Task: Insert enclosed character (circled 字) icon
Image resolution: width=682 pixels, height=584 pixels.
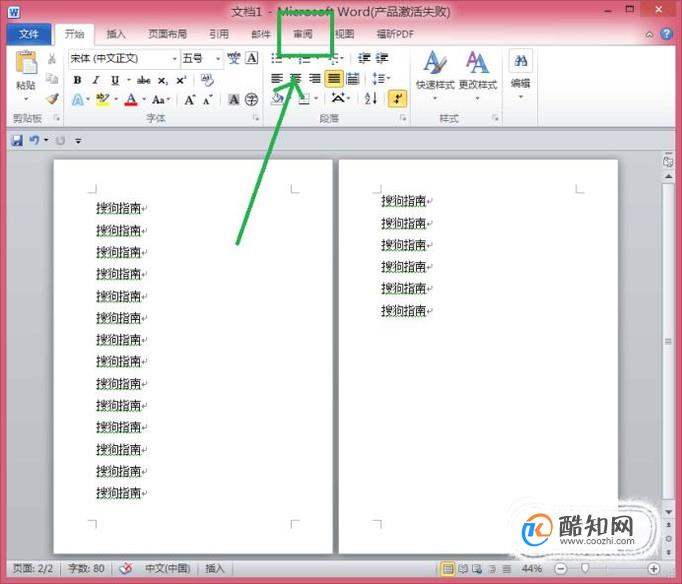Action: [251, 100]
